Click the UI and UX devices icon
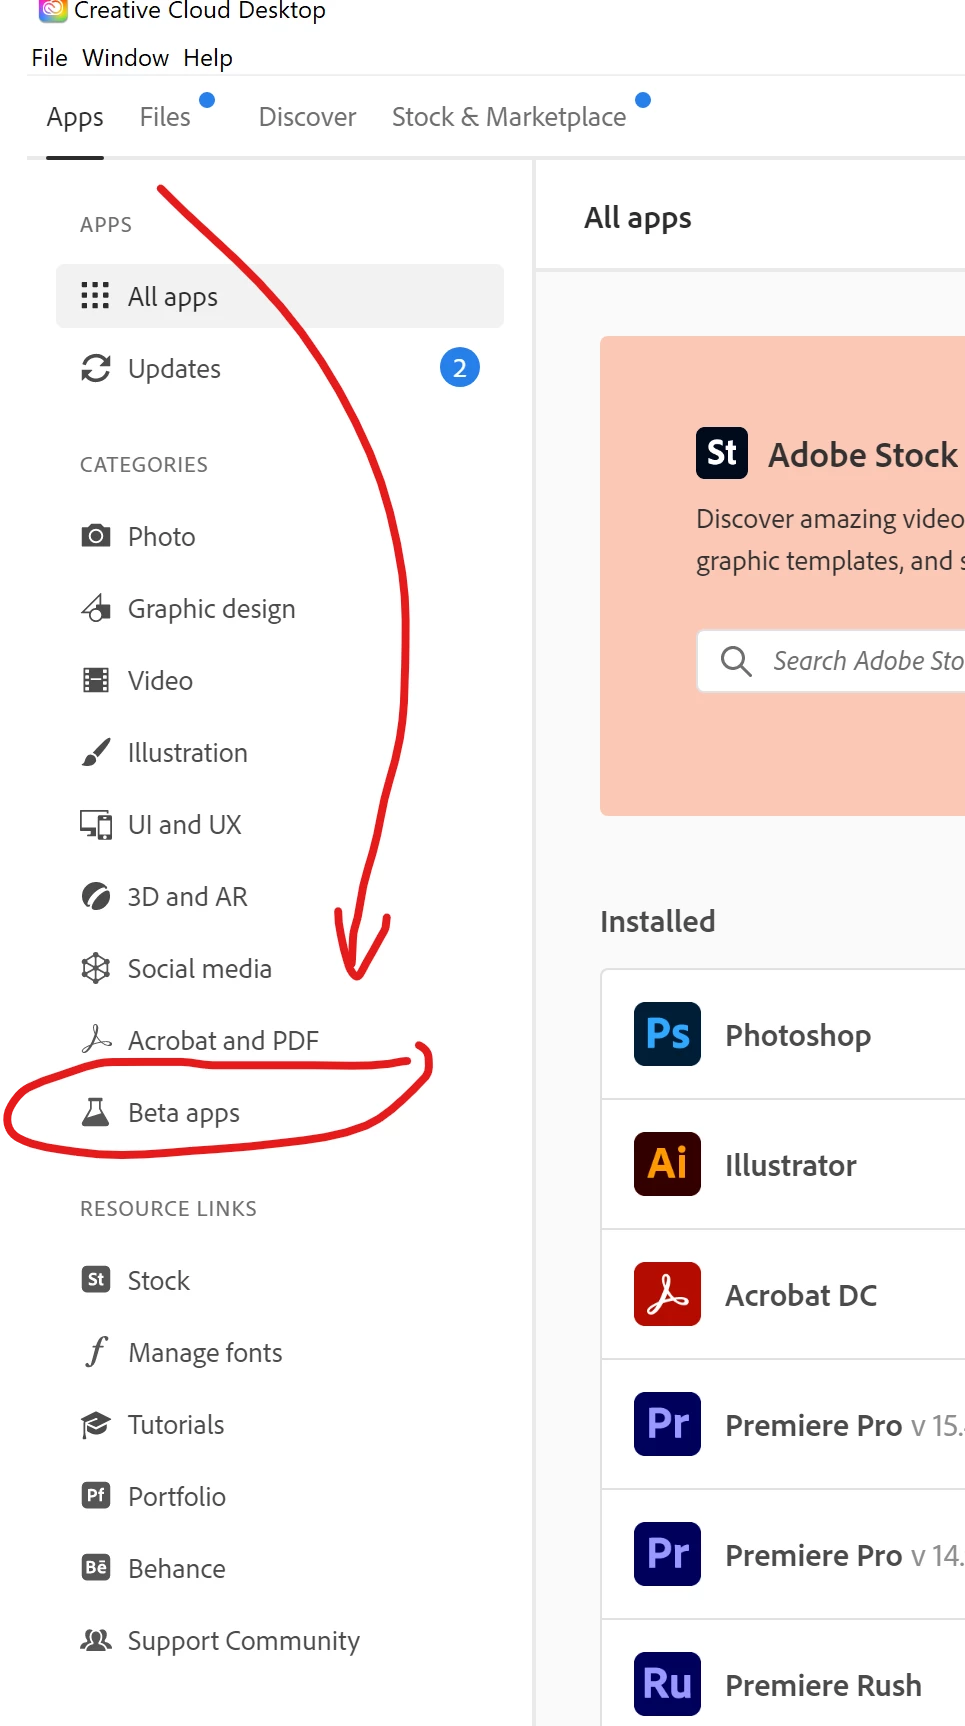The image size is (965, 1726). (x=96, y=824)
